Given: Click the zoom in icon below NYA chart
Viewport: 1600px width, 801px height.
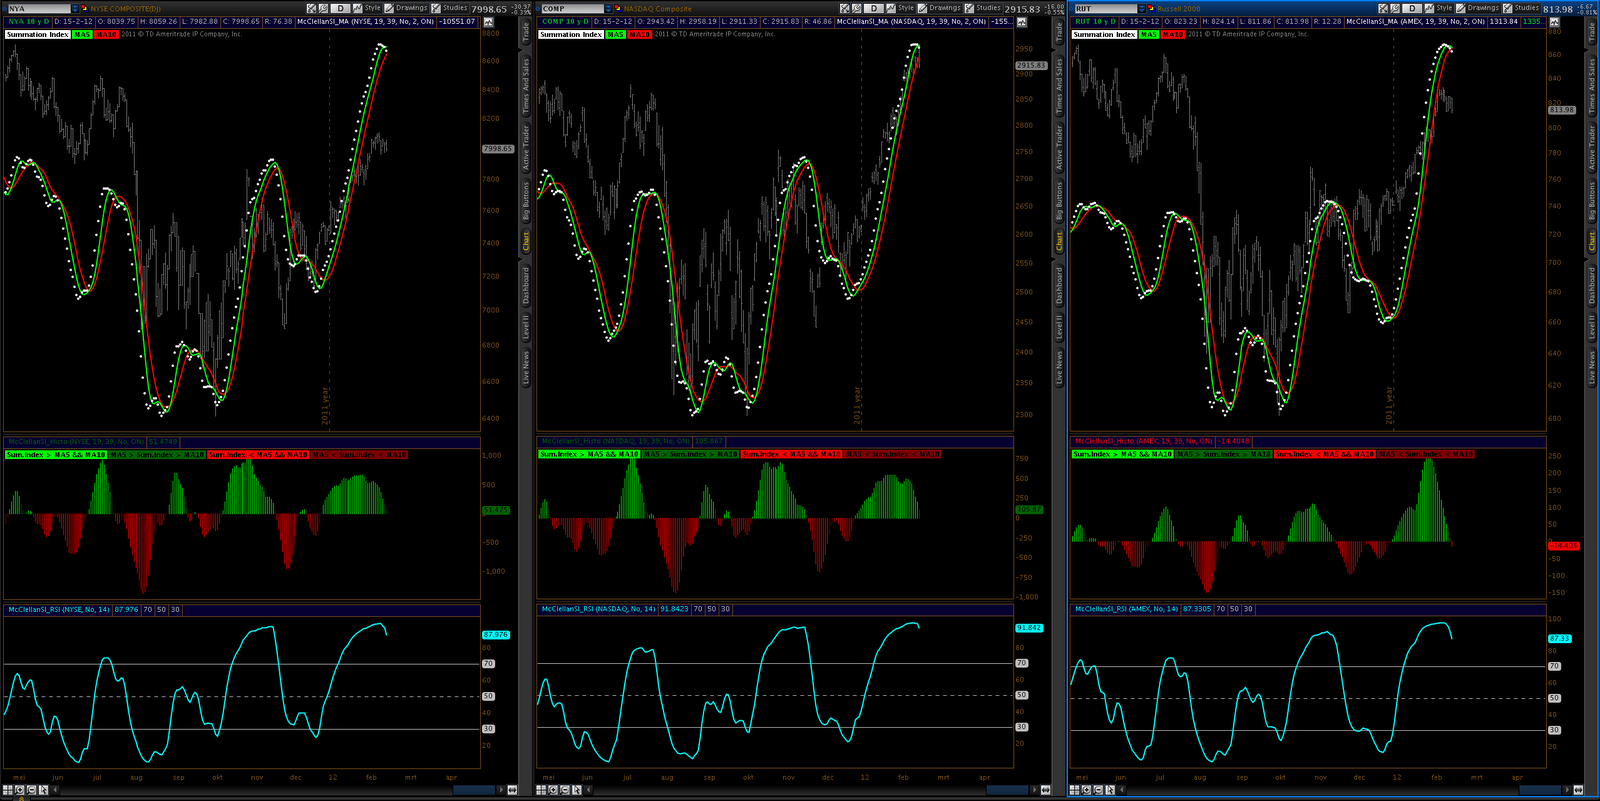Looking at the screenshot, I should pos(19,790).
